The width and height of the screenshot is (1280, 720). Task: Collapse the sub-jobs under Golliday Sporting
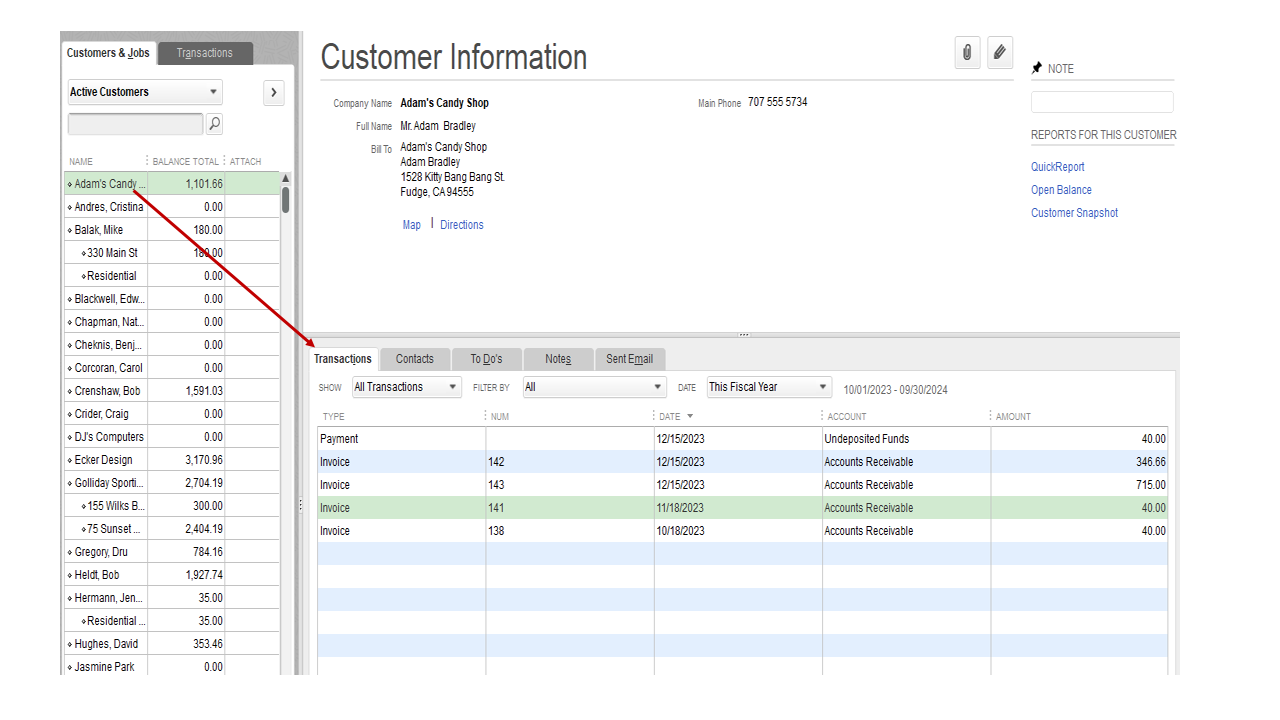68,482
